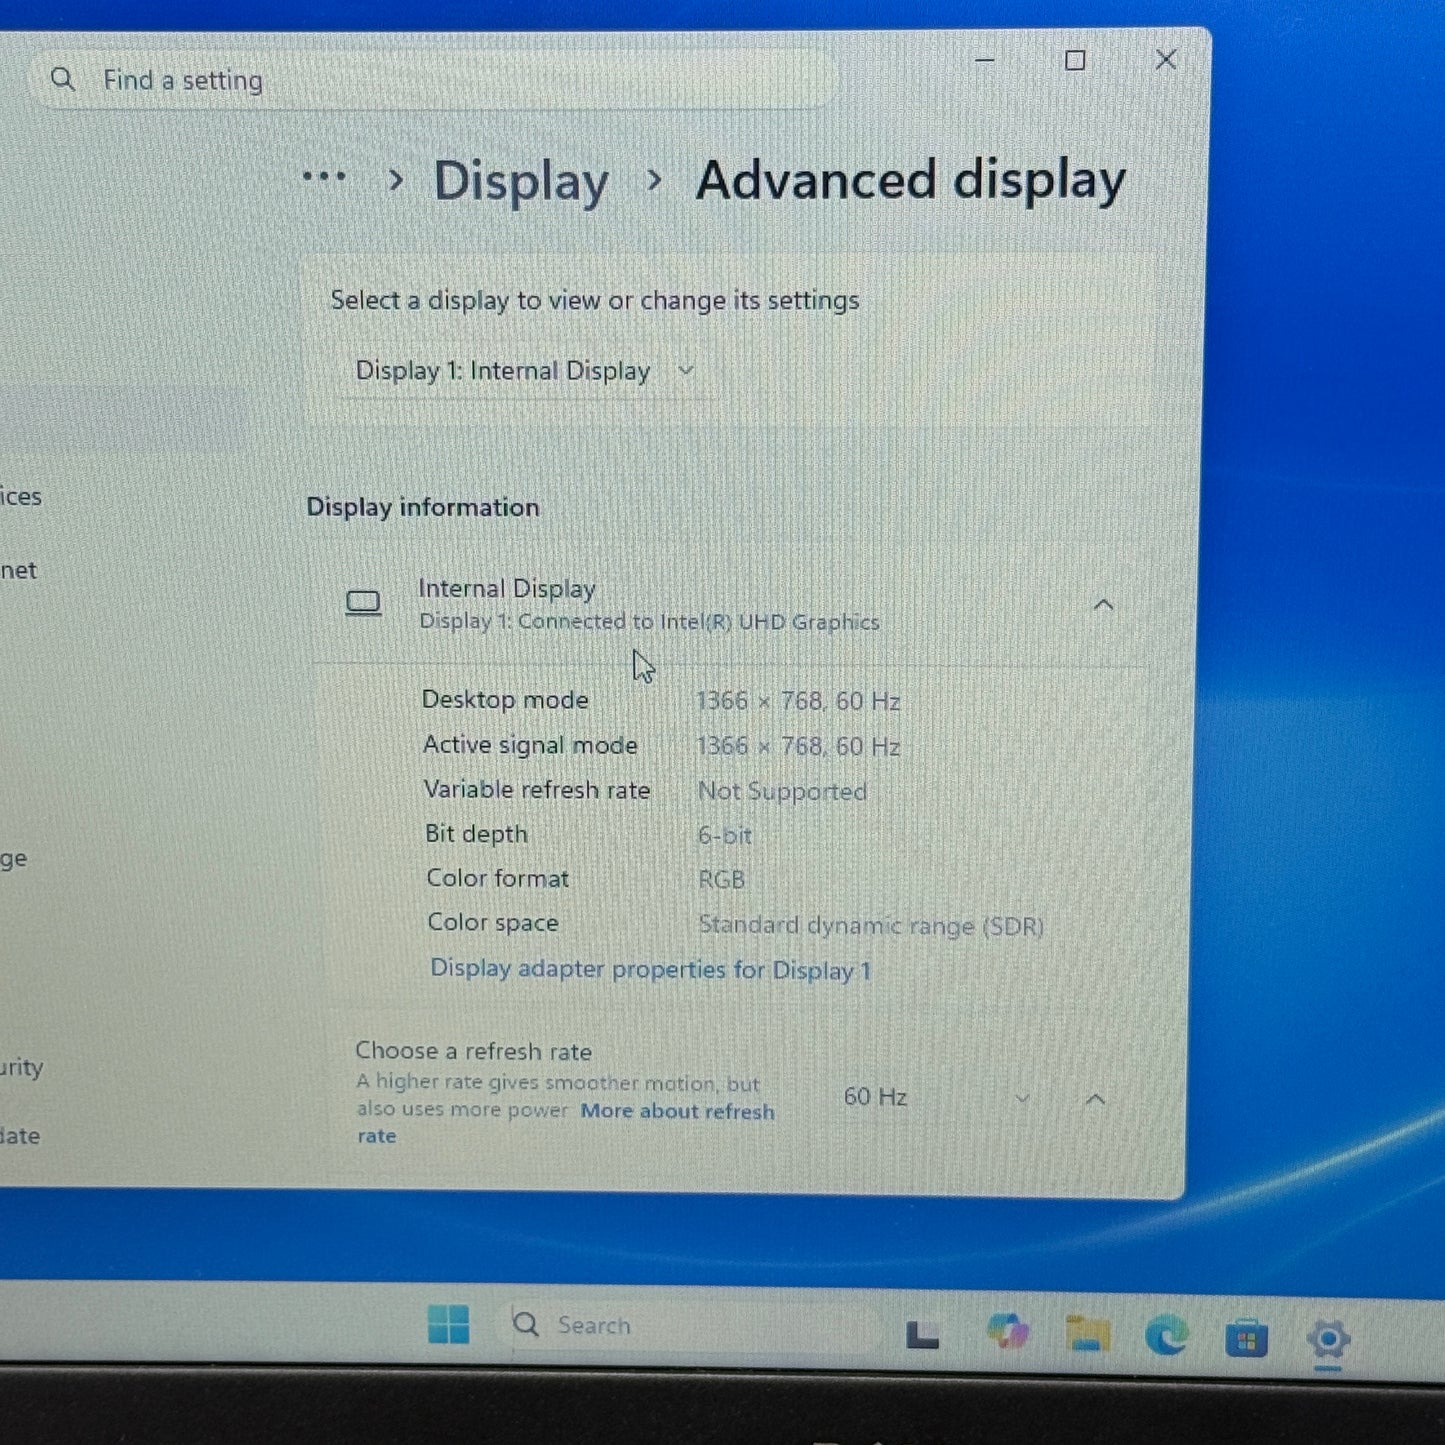Maximize the Settings window
This screenshot has width=1445, height=1445.
point(1075,60)
